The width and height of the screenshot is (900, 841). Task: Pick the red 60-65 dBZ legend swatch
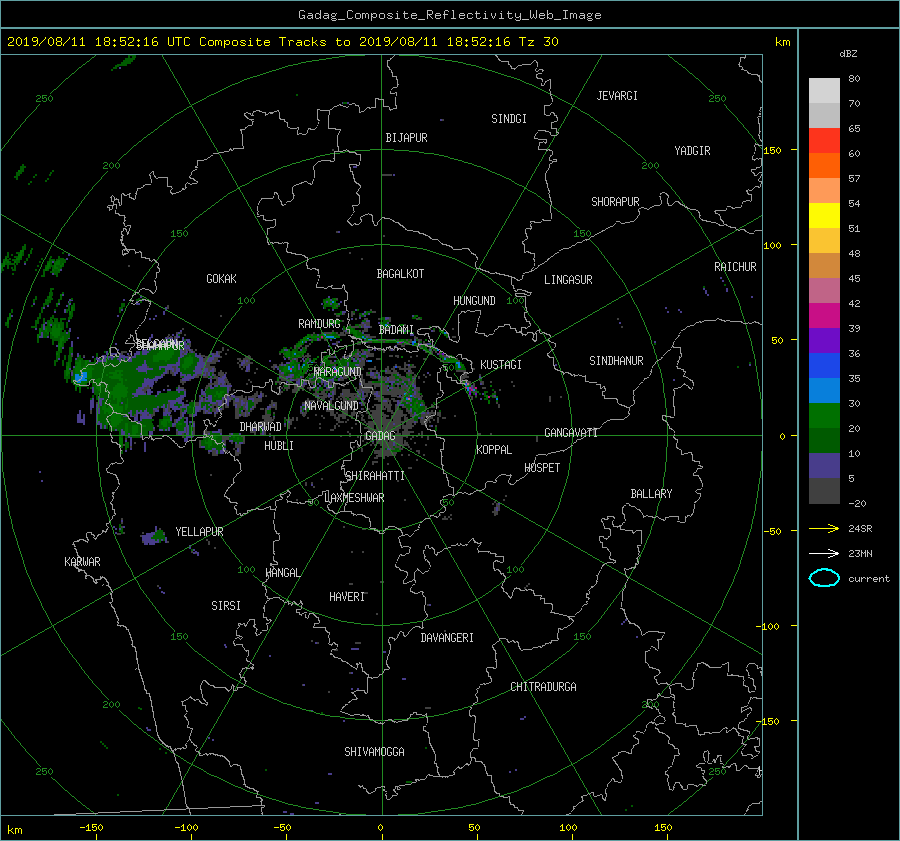pos(824,140)
